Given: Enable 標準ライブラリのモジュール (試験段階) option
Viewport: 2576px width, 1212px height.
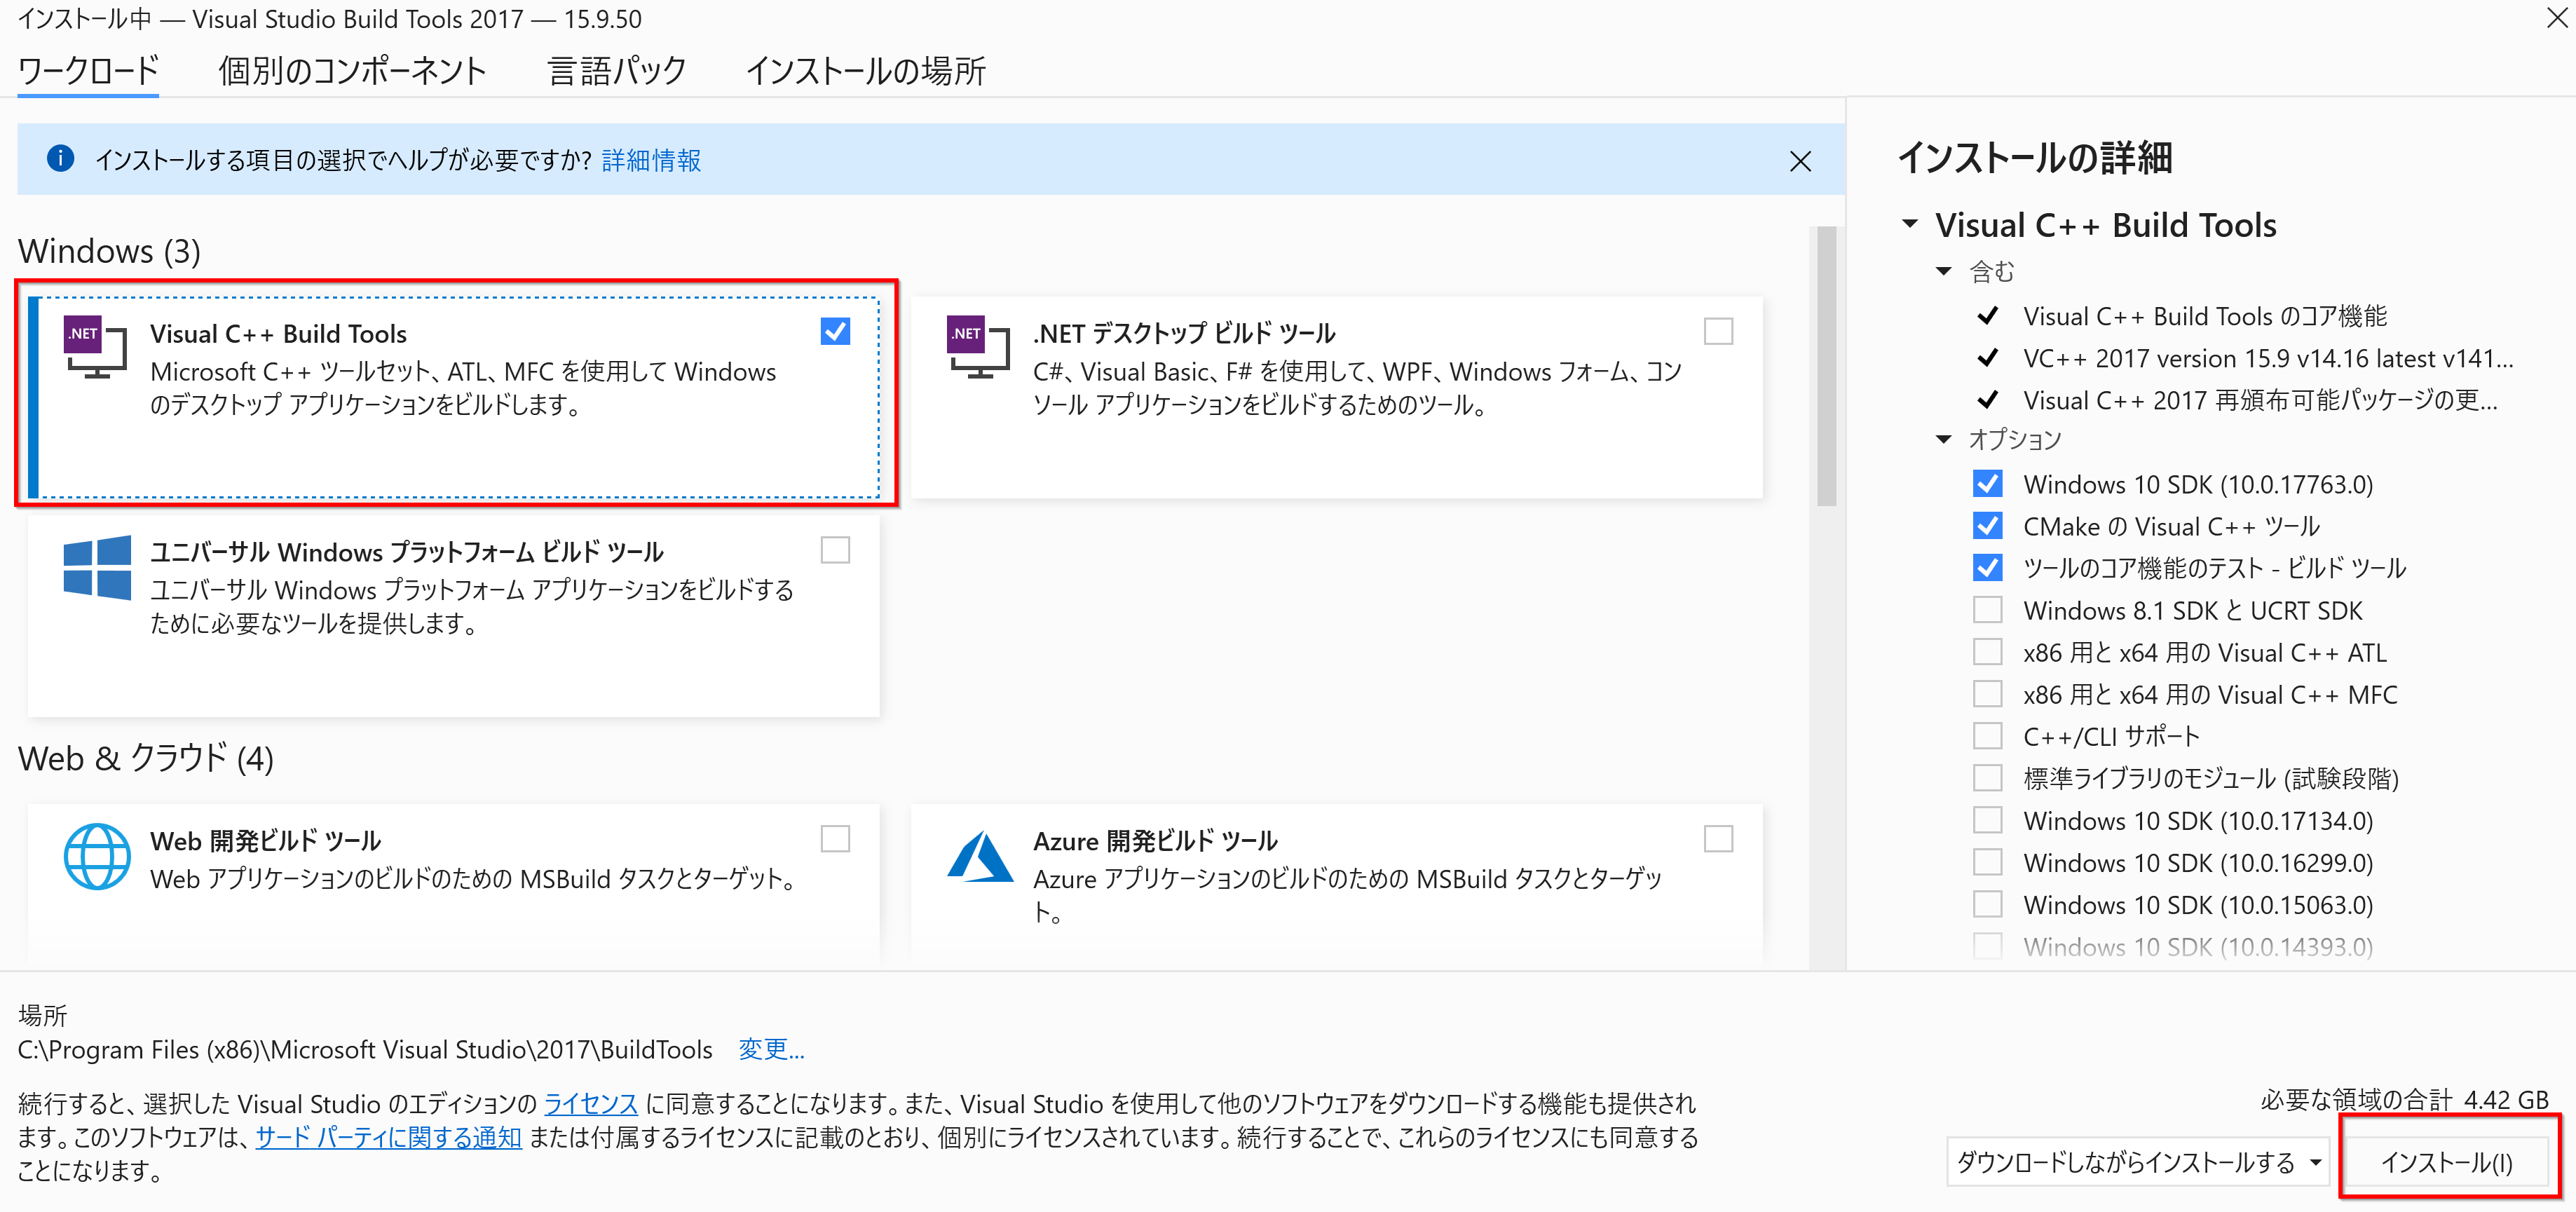Looking at the screenshot, I should [1987, 778].
